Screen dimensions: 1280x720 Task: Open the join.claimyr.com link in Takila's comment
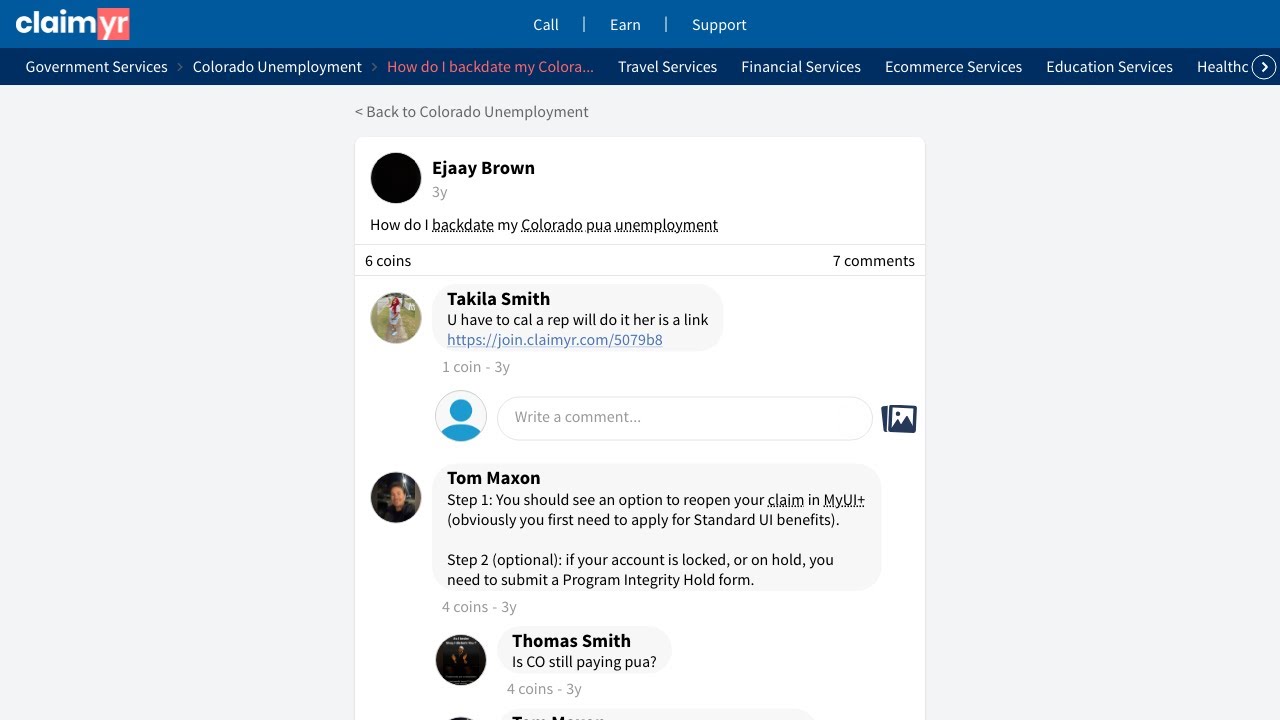click(x=555, y=340)
